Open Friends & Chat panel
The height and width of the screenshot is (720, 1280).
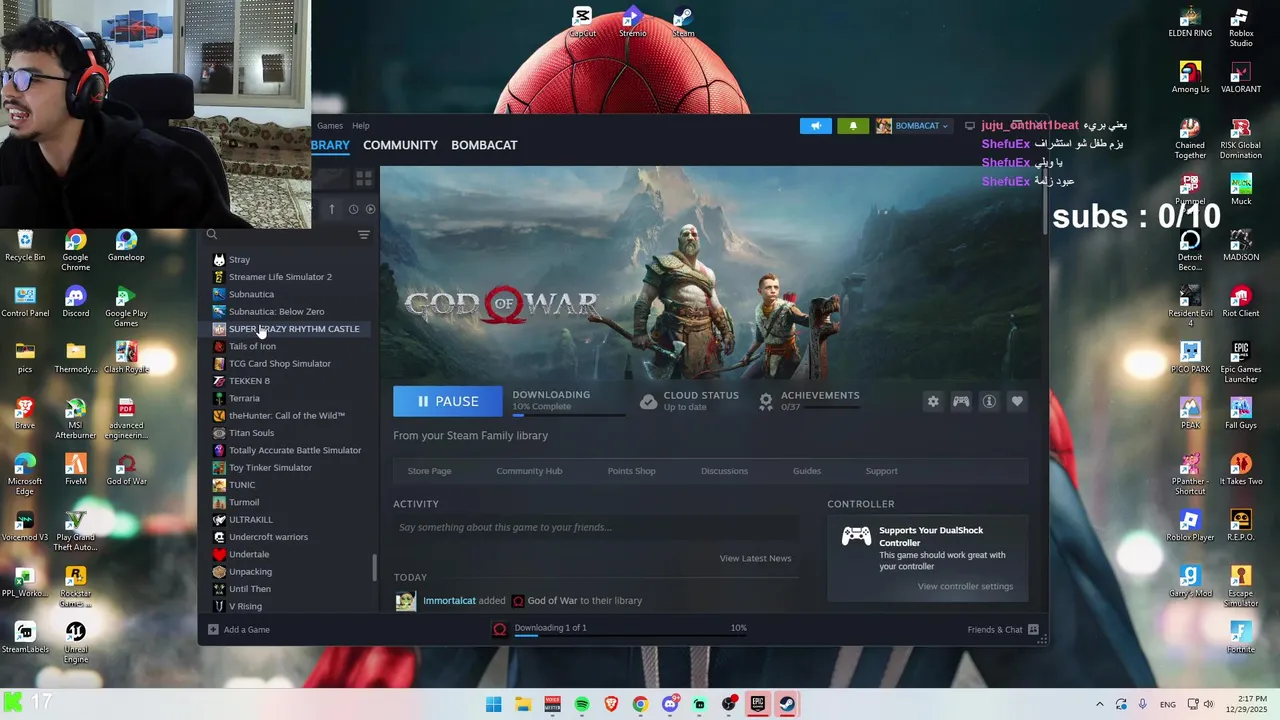point(1003,630)
